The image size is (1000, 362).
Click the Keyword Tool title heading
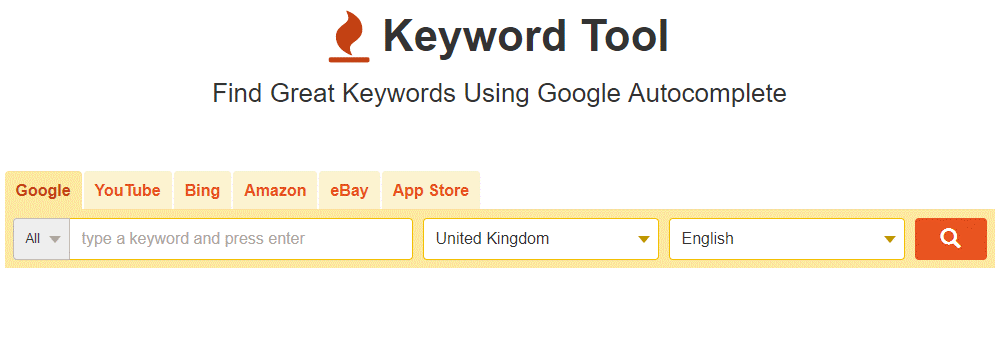(x=526, y=36)
